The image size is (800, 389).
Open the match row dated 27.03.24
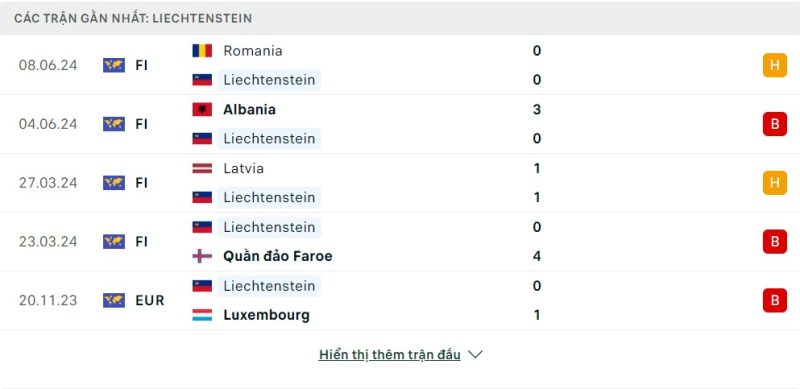click(x=400, y=183)
